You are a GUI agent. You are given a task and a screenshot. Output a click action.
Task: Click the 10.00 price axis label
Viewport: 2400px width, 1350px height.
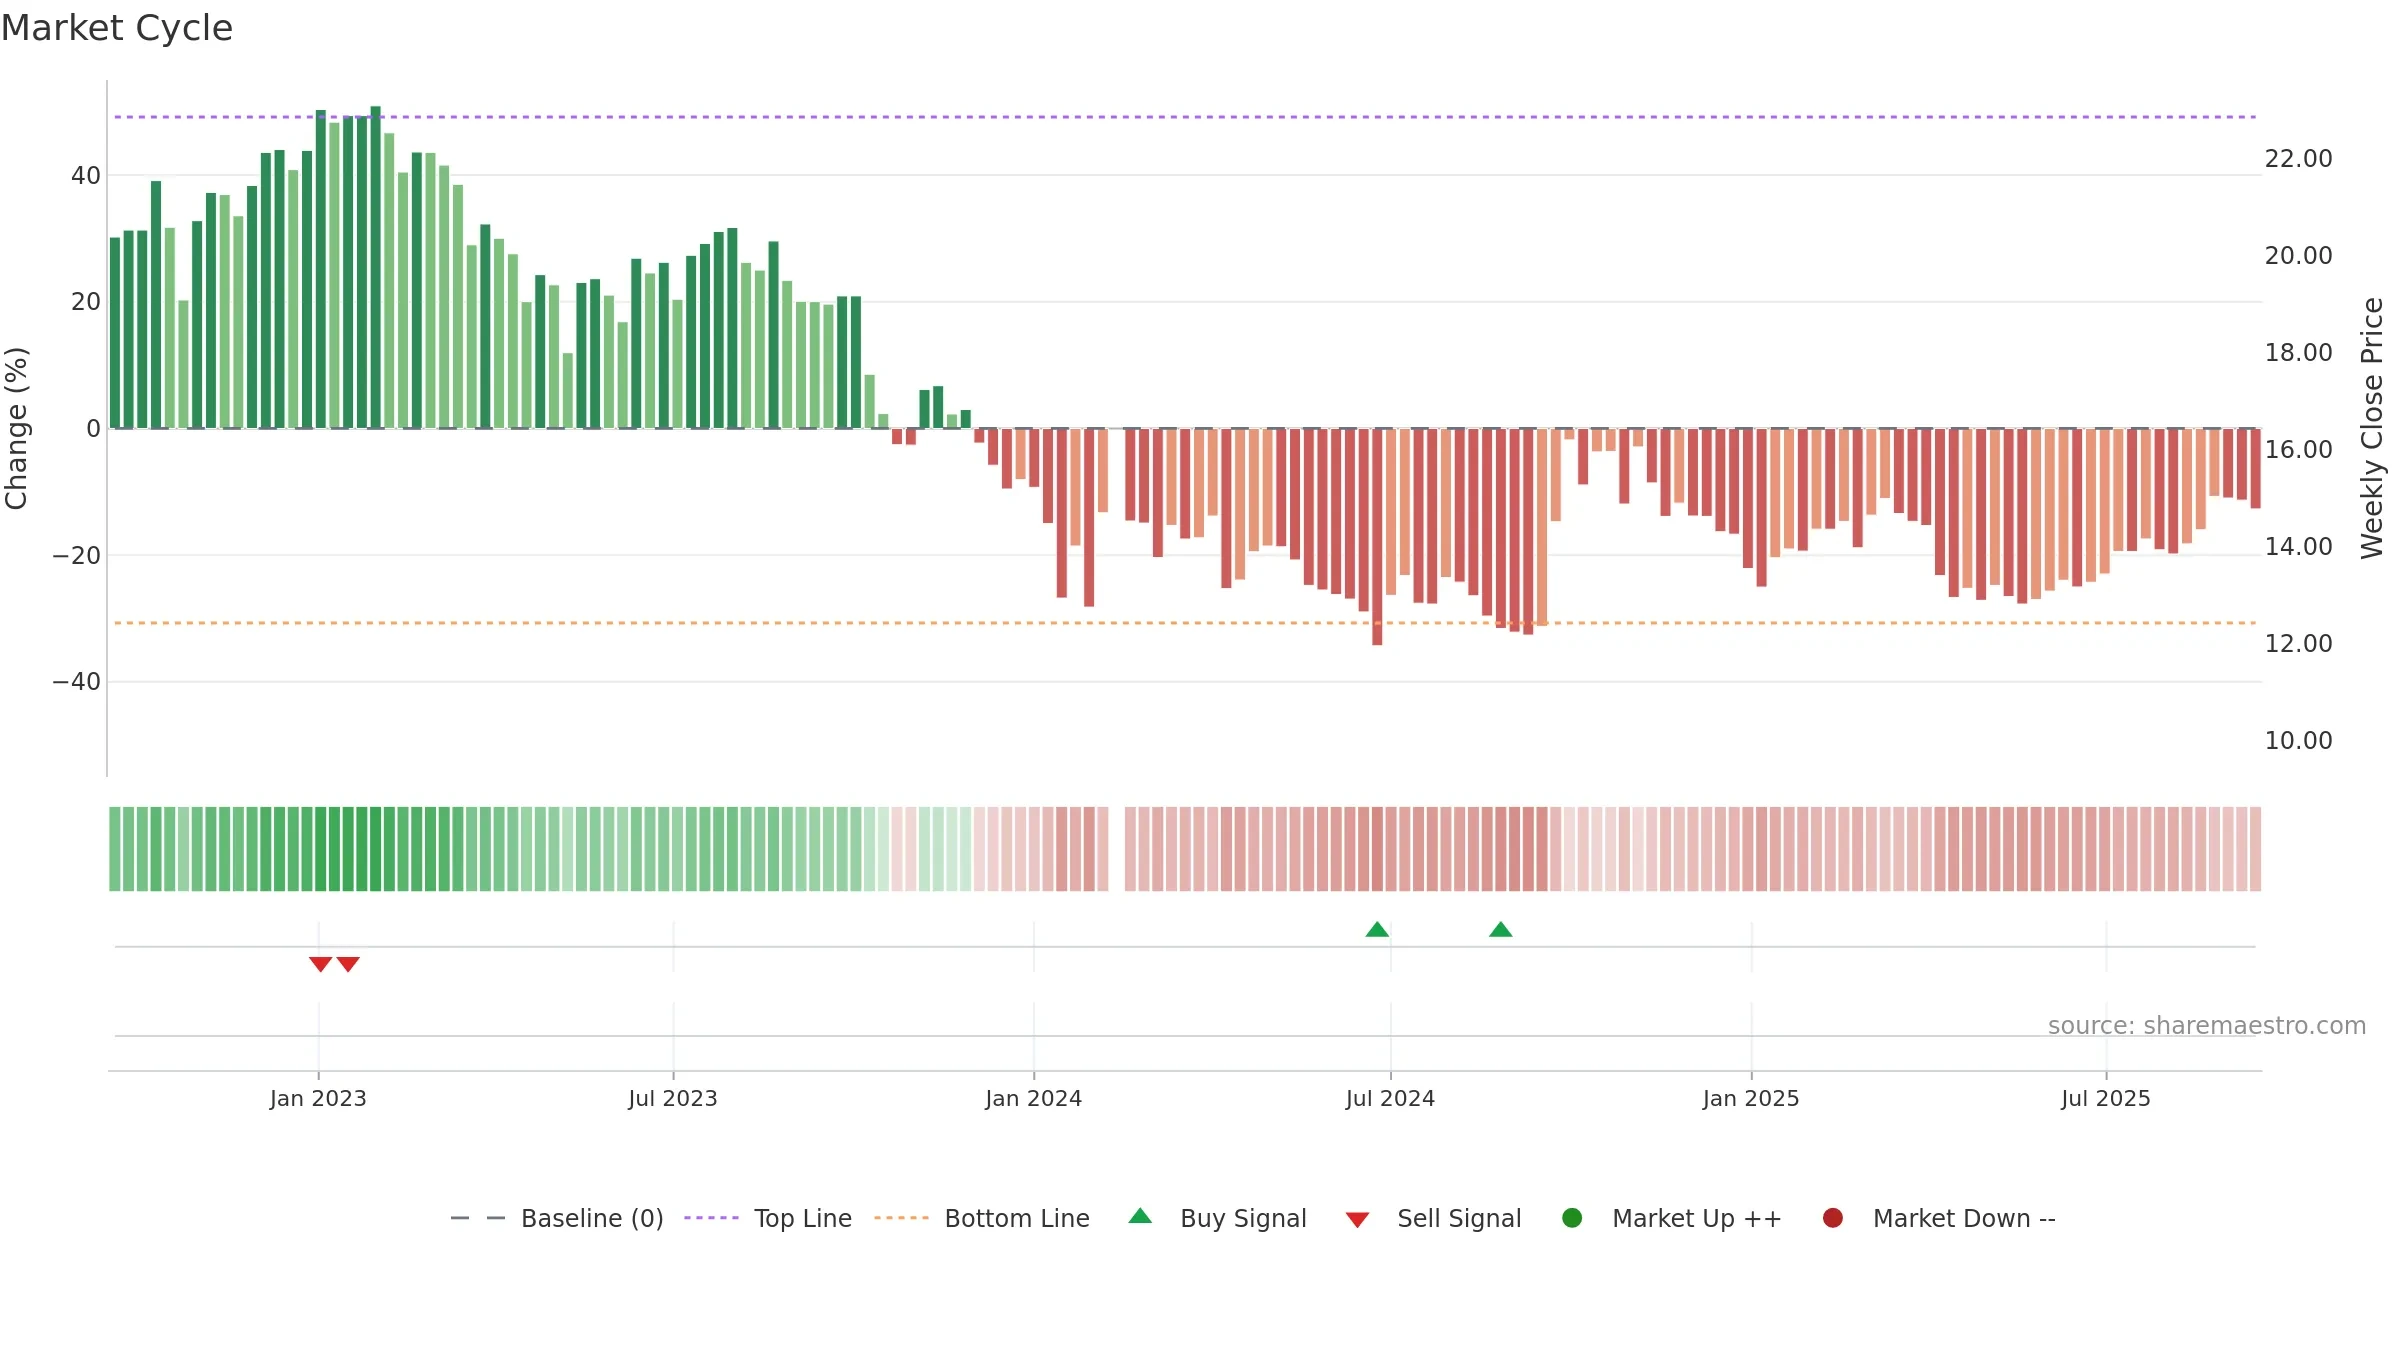click(x=2298, y=741)
